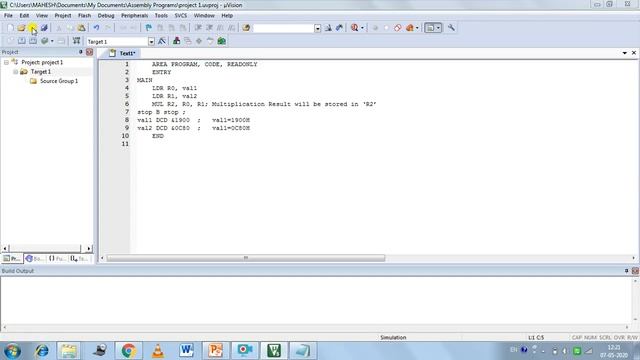Open dropdown beside Batch Build icon

(x=52, y=41)
